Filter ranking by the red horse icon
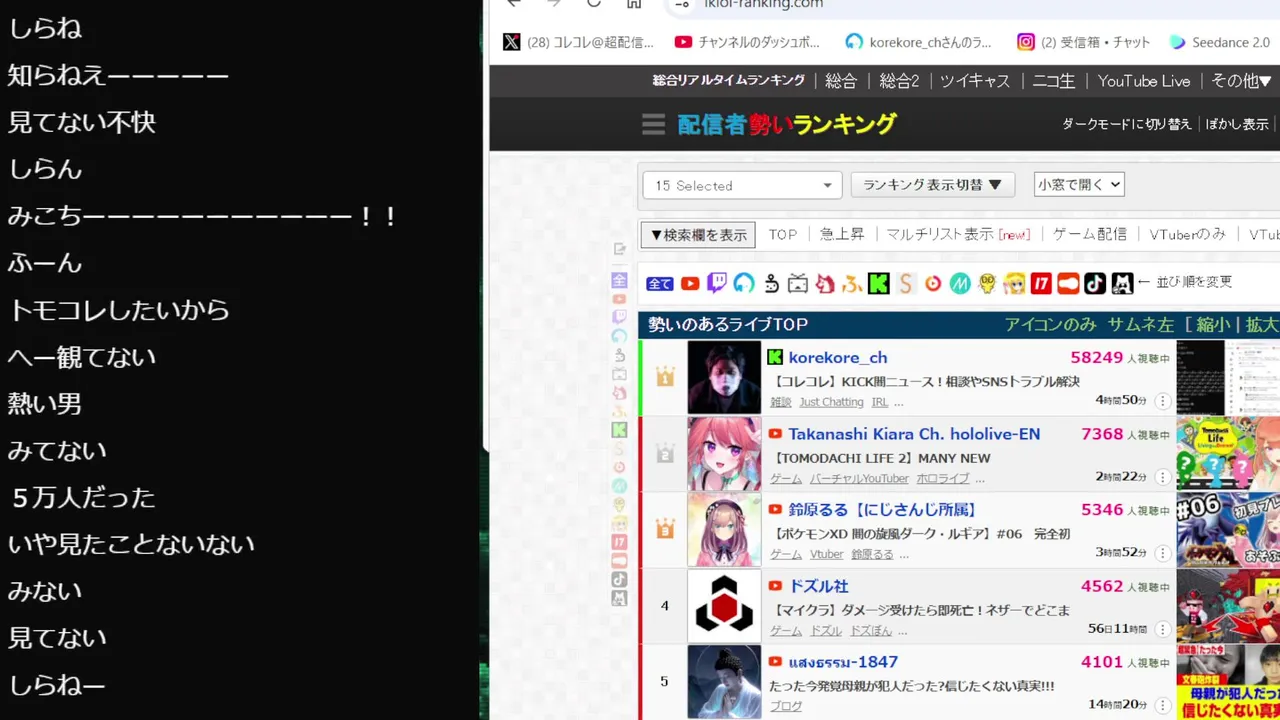1280x720 pixels. [825, 284]
